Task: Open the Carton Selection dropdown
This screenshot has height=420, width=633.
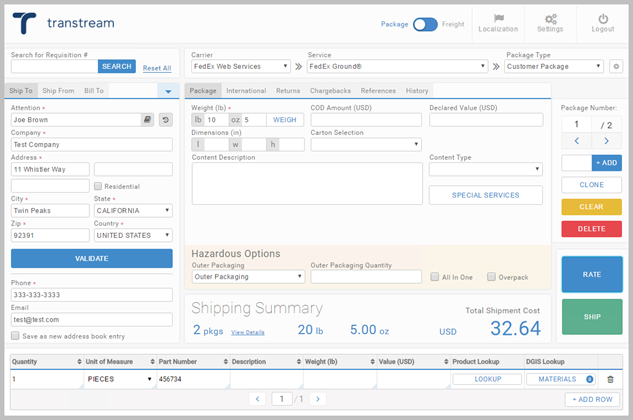Action: pos(366,144)
